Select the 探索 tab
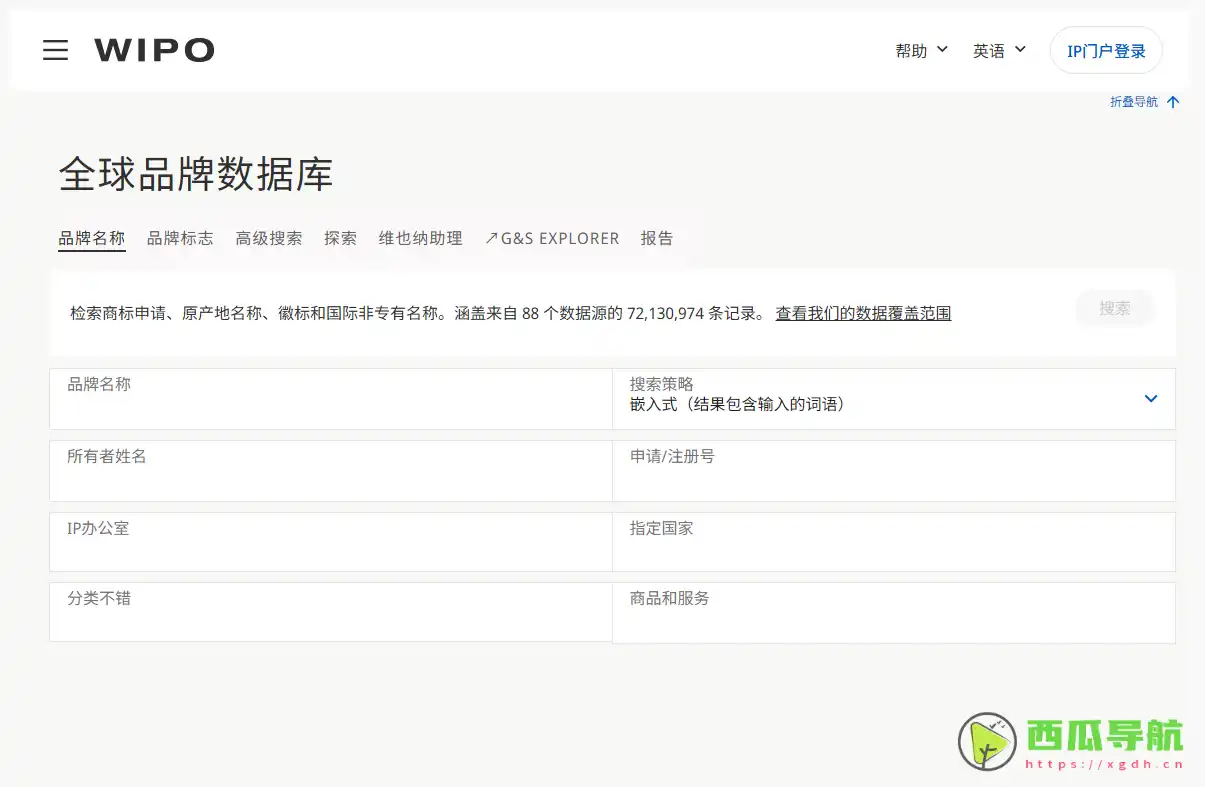1205x787 pixels. point(340,238)
